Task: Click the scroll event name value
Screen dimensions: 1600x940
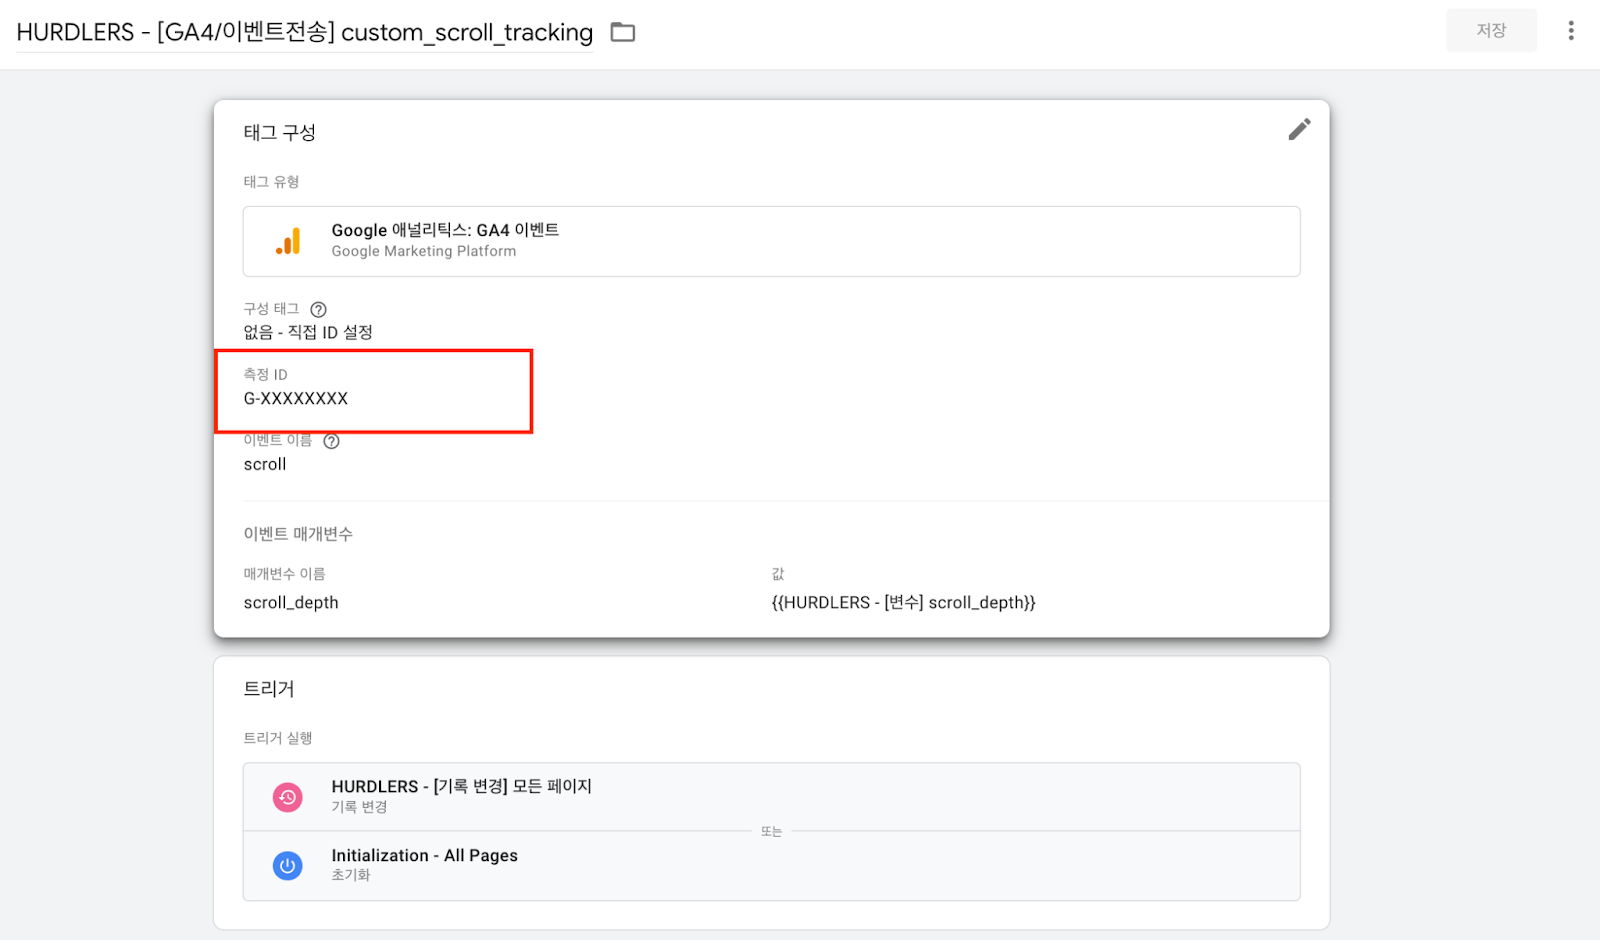Action: coord(265,464)
